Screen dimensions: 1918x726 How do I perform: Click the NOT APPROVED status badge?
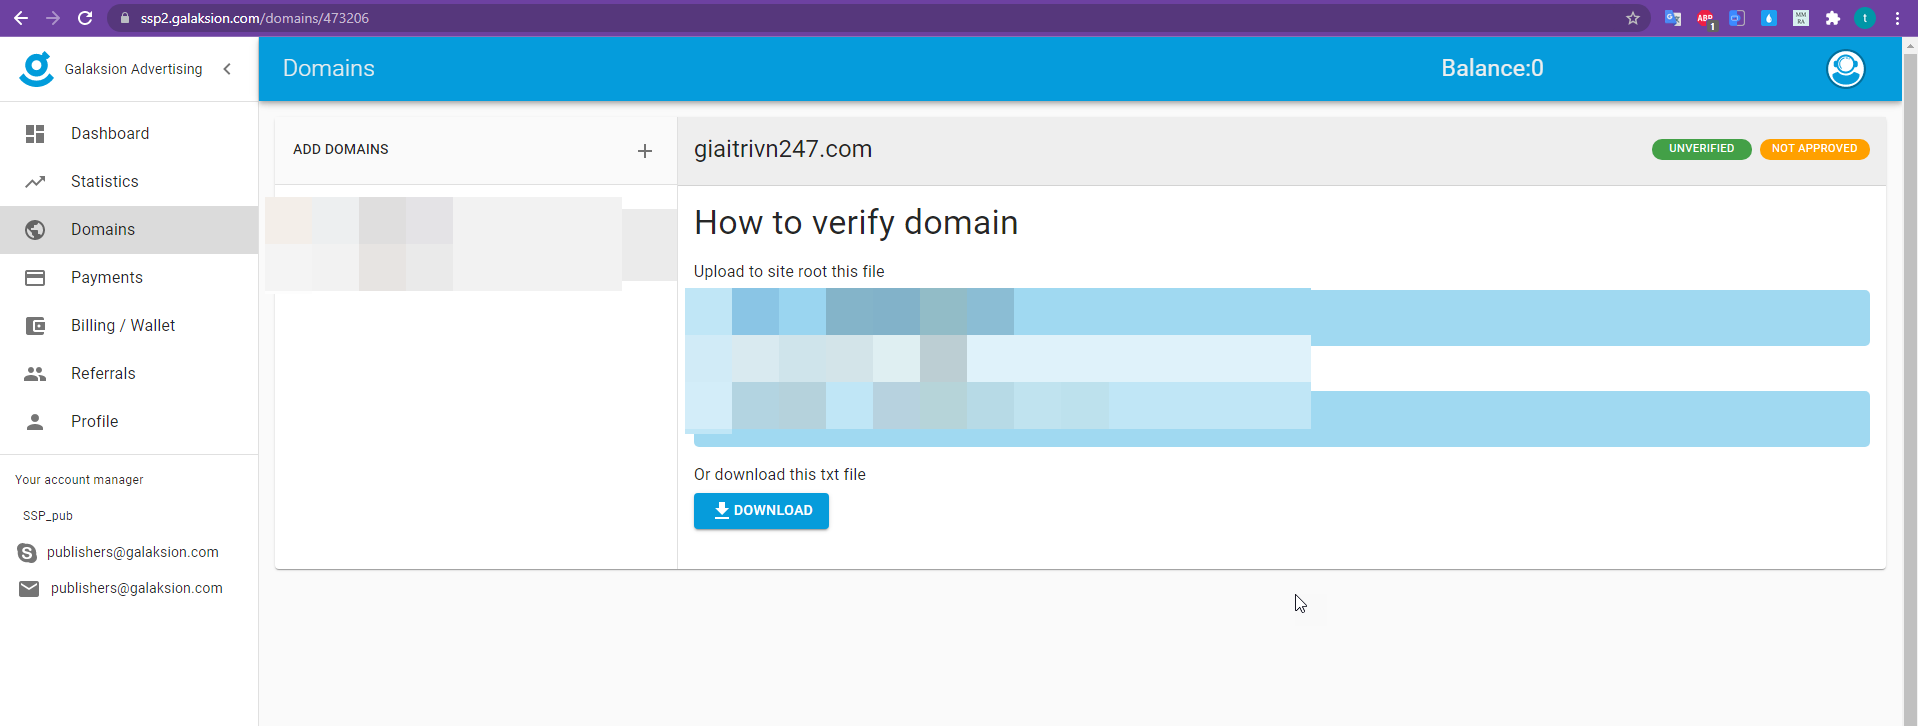click(x=1814, y=149)
